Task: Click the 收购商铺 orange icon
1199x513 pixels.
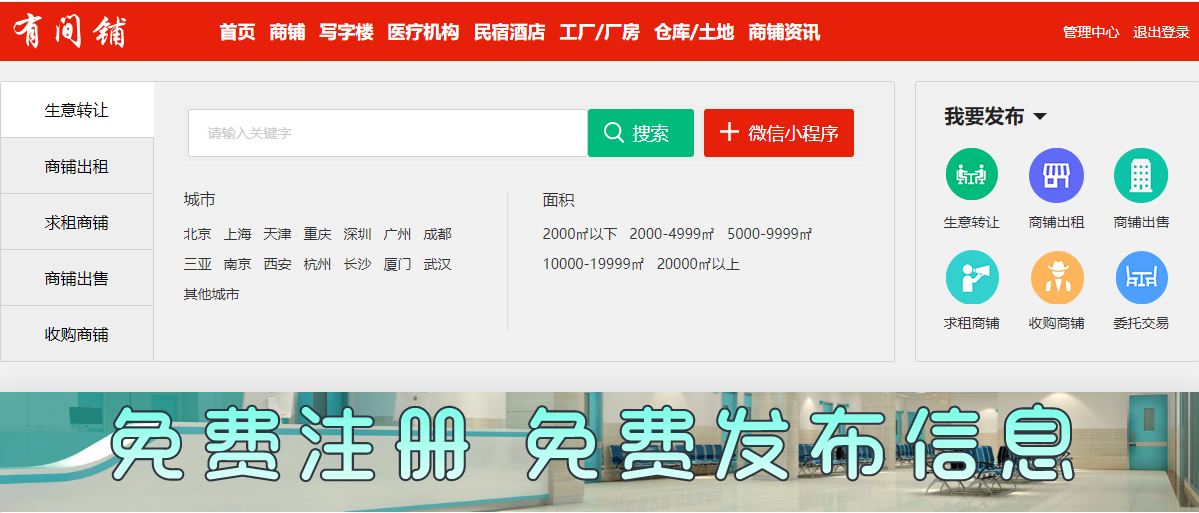Action: [1056, 277]
